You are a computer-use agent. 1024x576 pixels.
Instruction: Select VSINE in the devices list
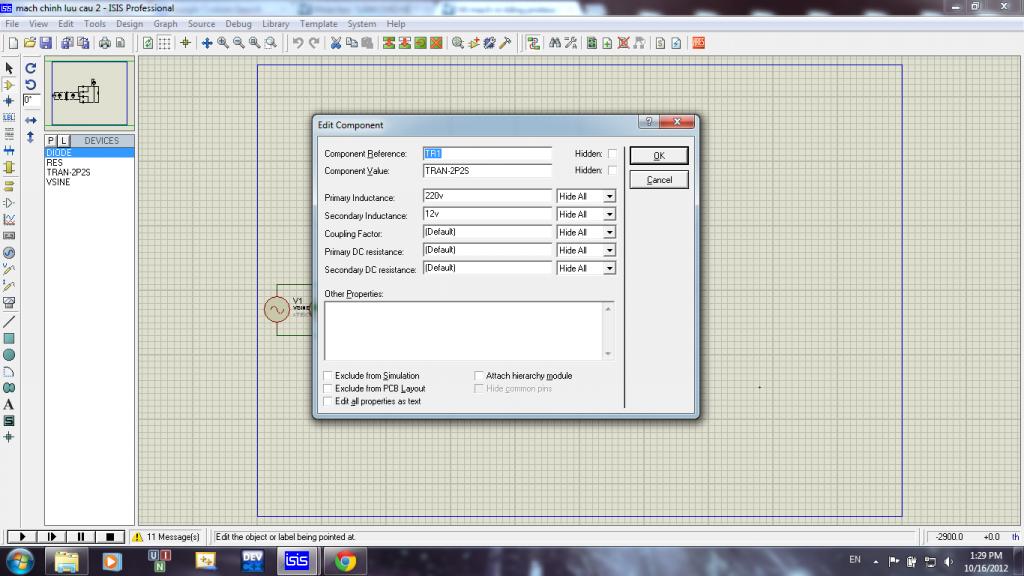[x=58, y=182]
